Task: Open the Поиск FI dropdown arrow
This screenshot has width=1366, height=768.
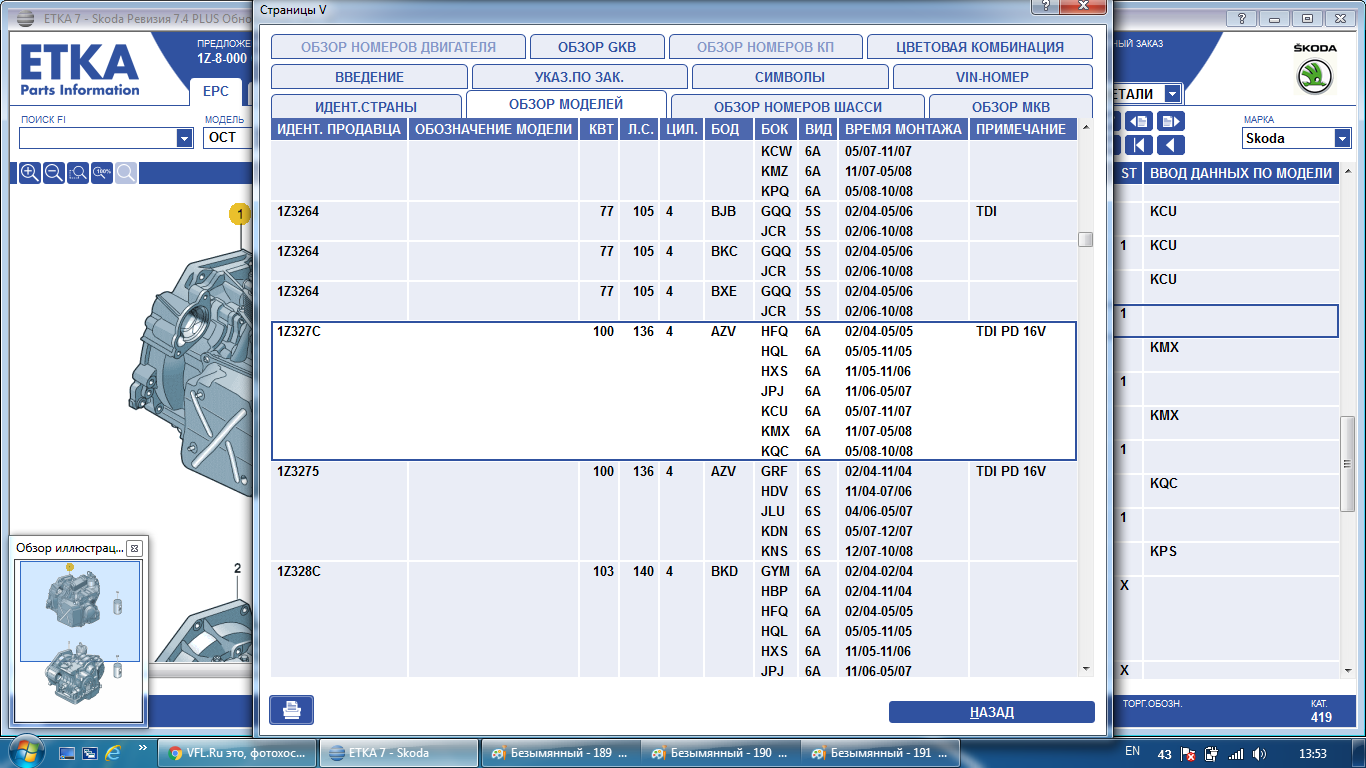Action: [184, 138]
